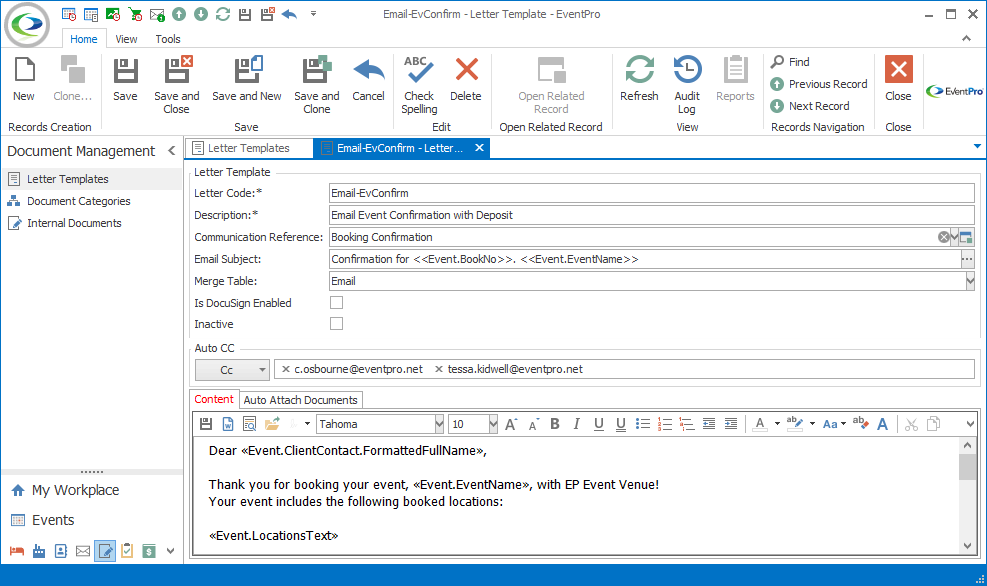987x586 pixels.
Task: Open address book contacts icon in sidebar
Action: click(61, 551)
